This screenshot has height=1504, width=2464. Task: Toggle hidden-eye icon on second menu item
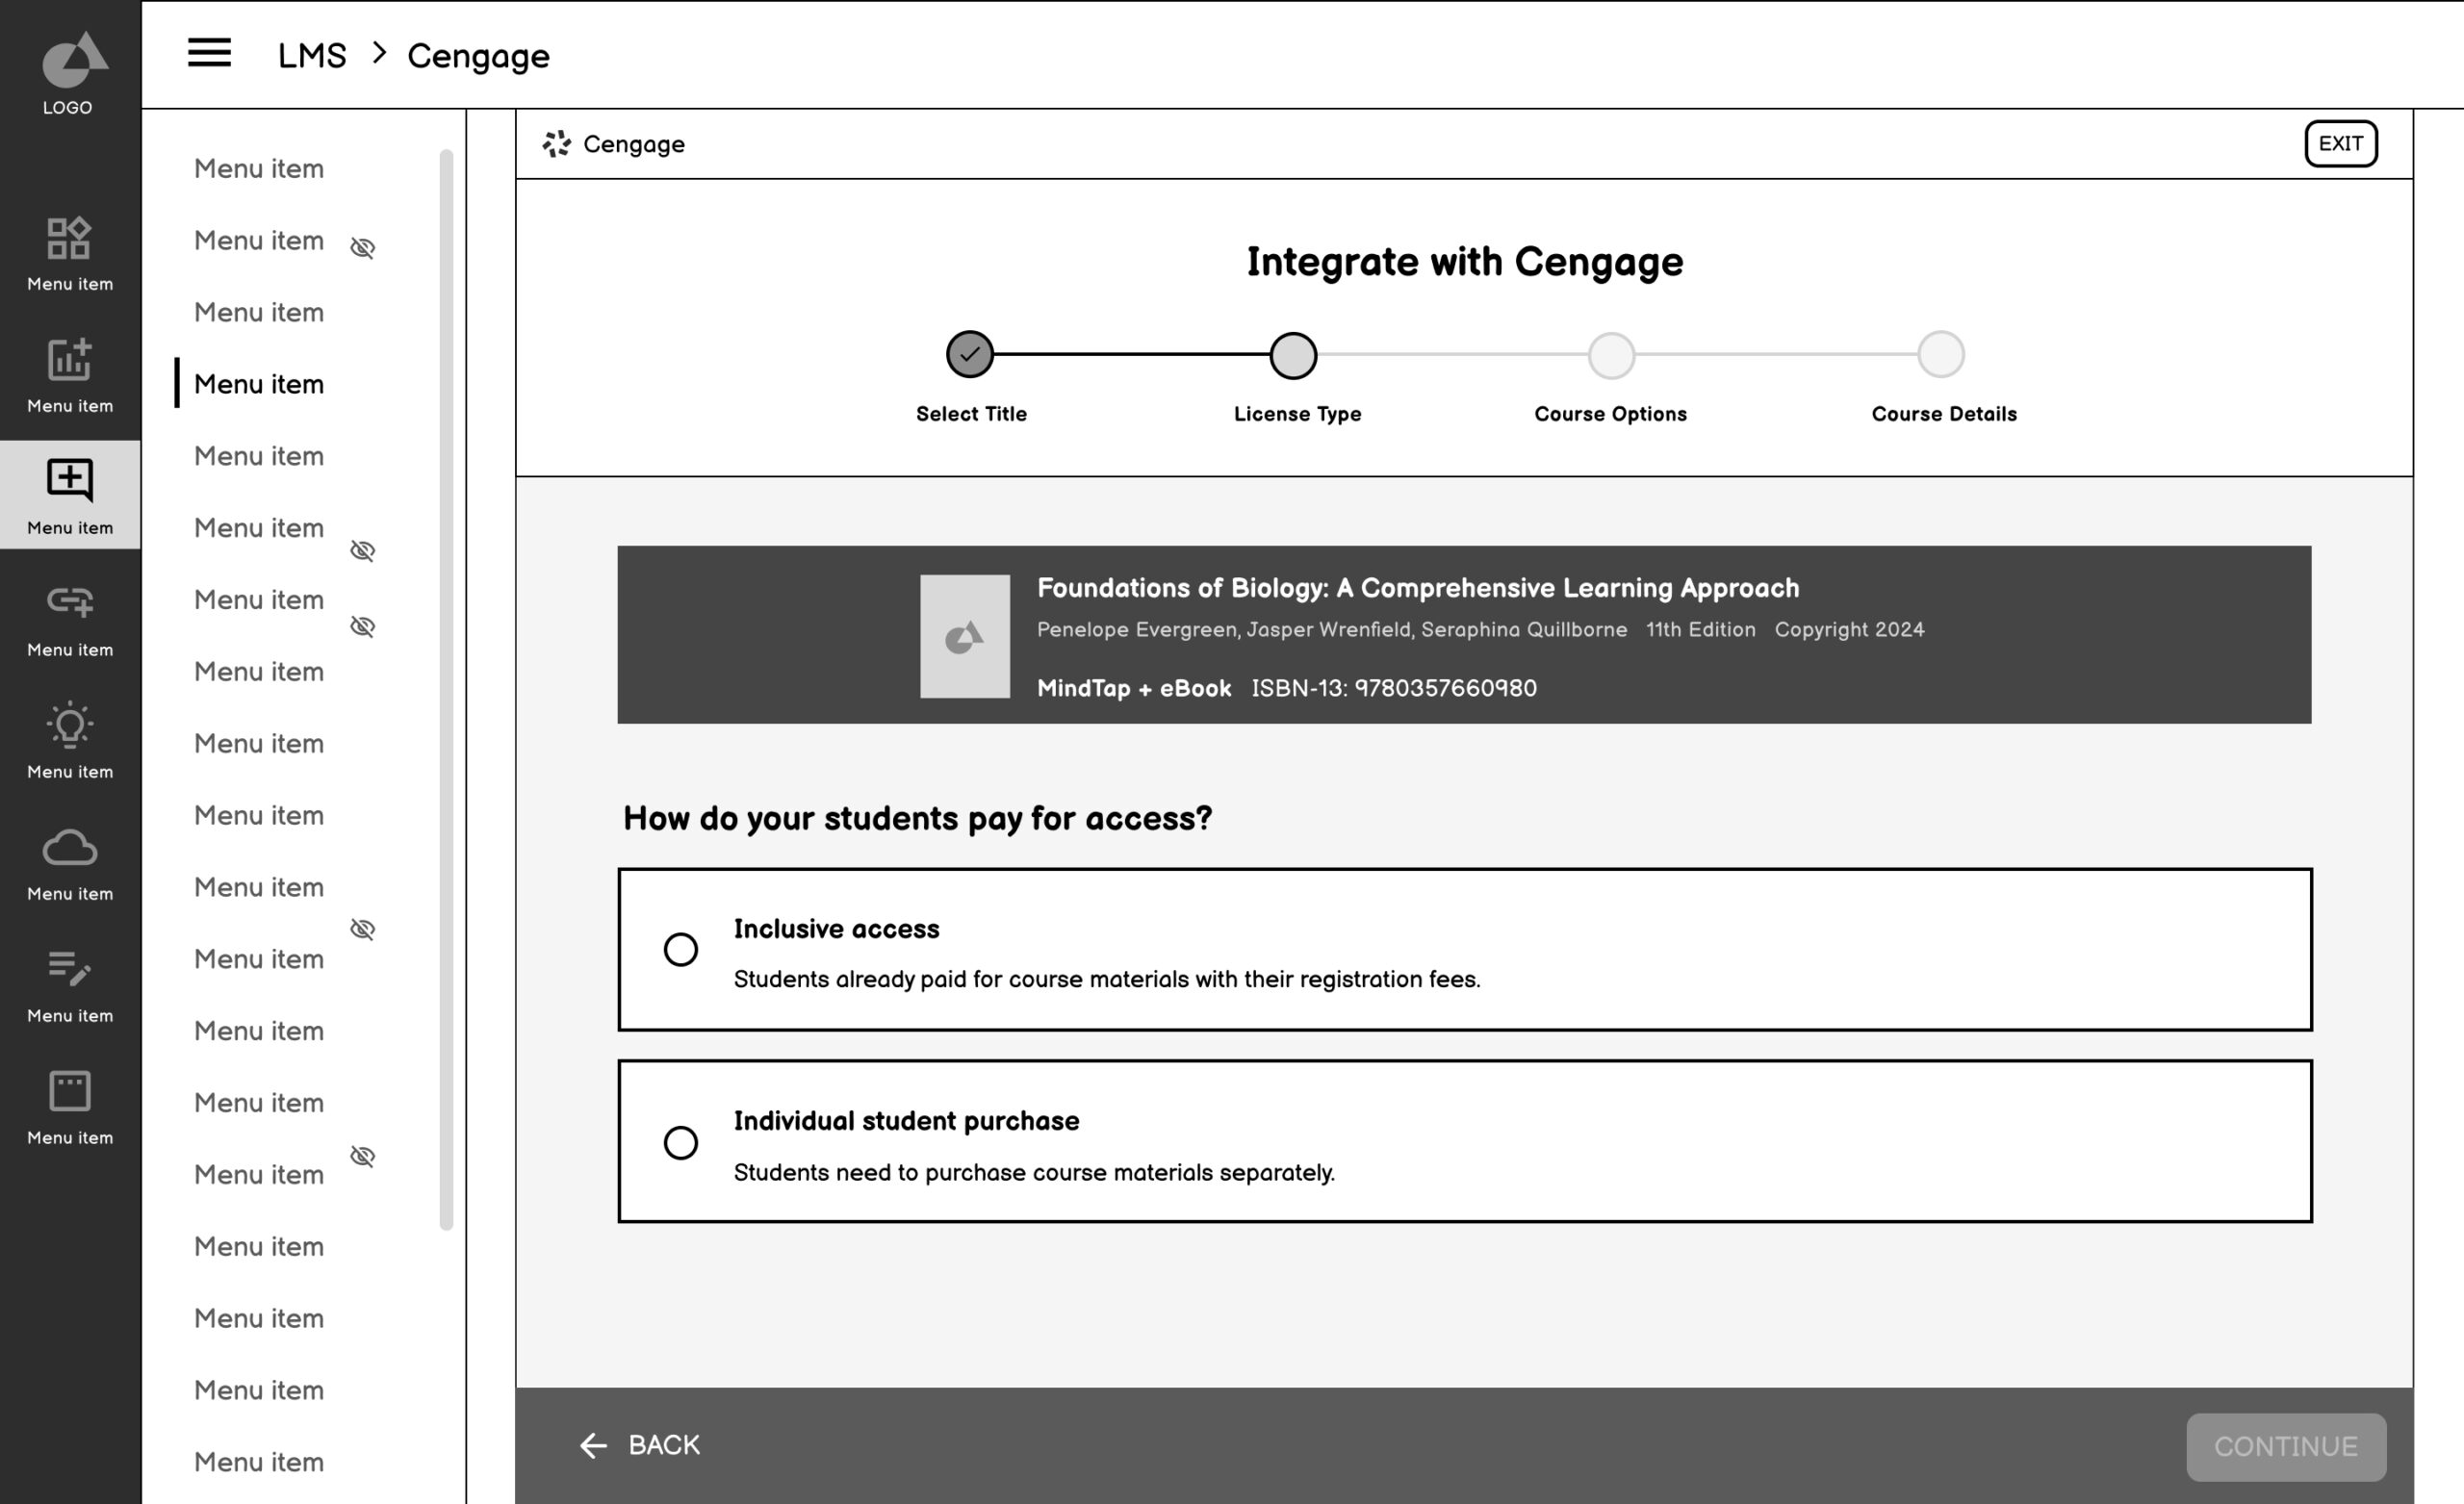363,248
